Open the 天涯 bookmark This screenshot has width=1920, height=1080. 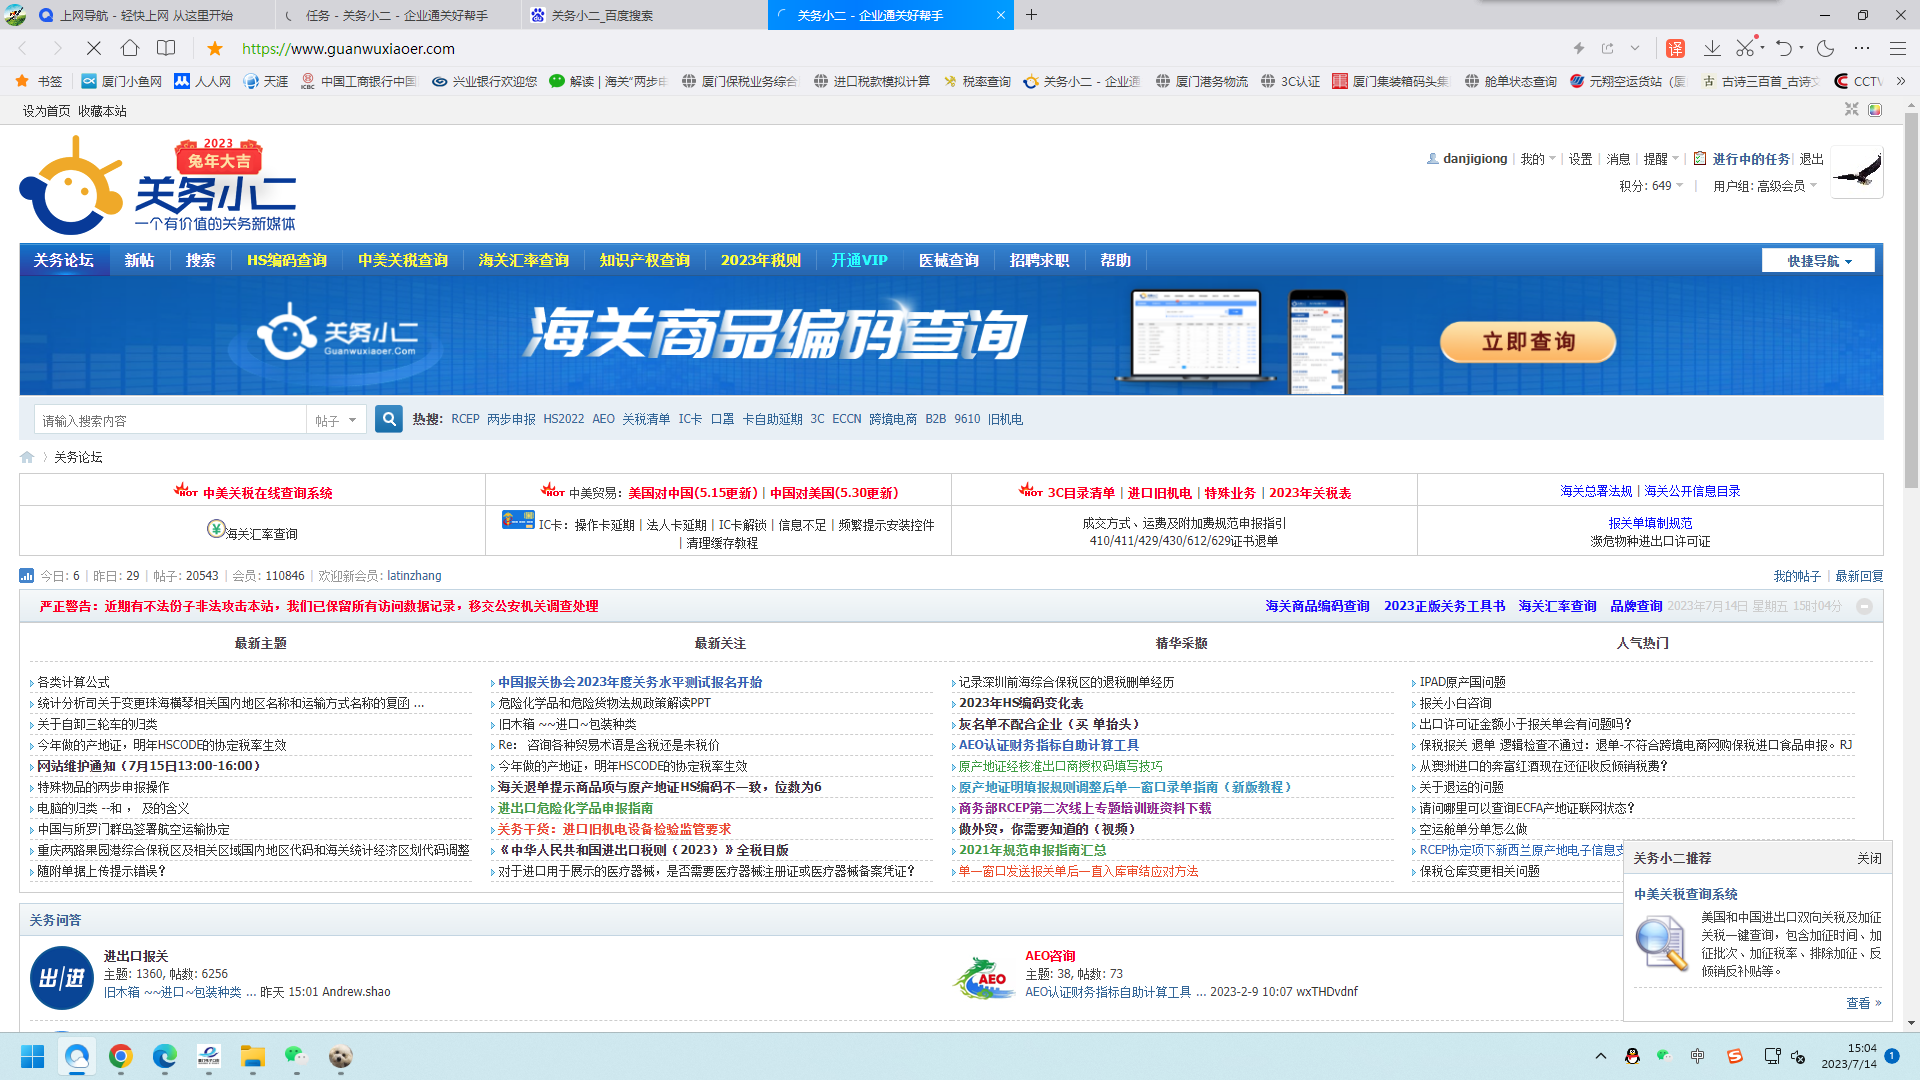(266, 81)
